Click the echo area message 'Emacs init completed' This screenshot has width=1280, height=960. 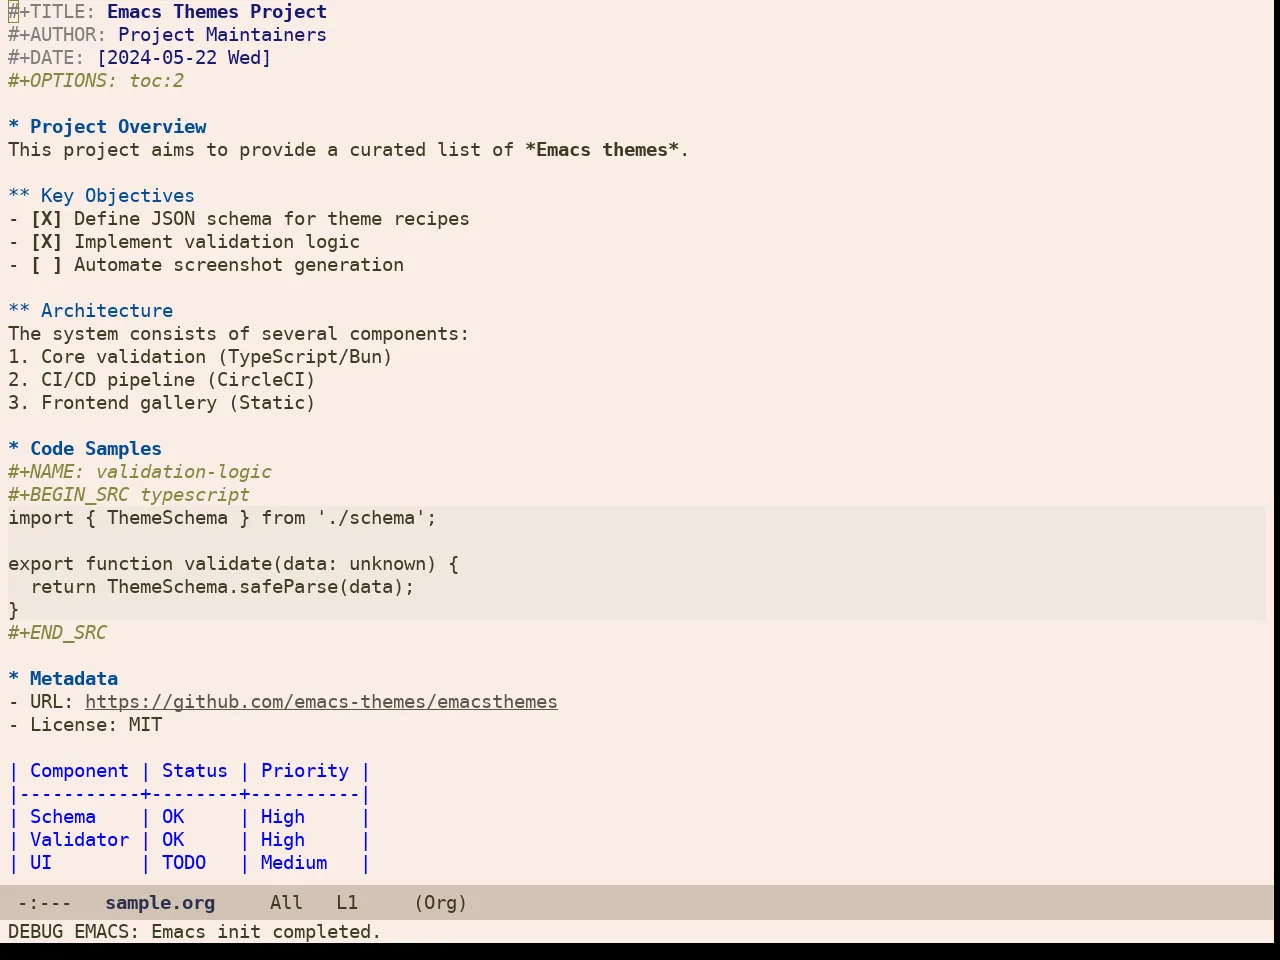(266, 932)
